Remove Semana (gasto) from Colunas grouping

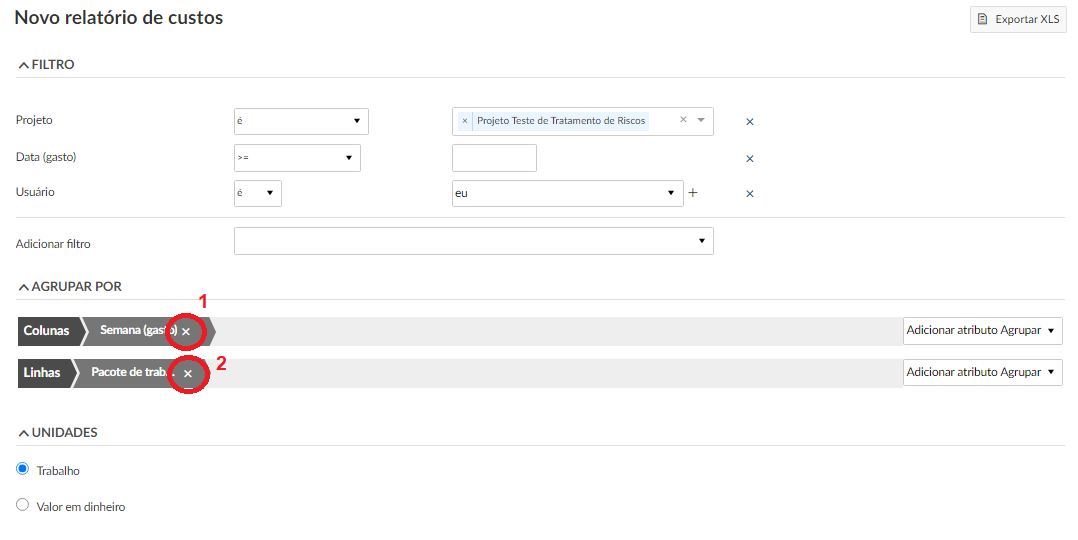tap(186, 331)
